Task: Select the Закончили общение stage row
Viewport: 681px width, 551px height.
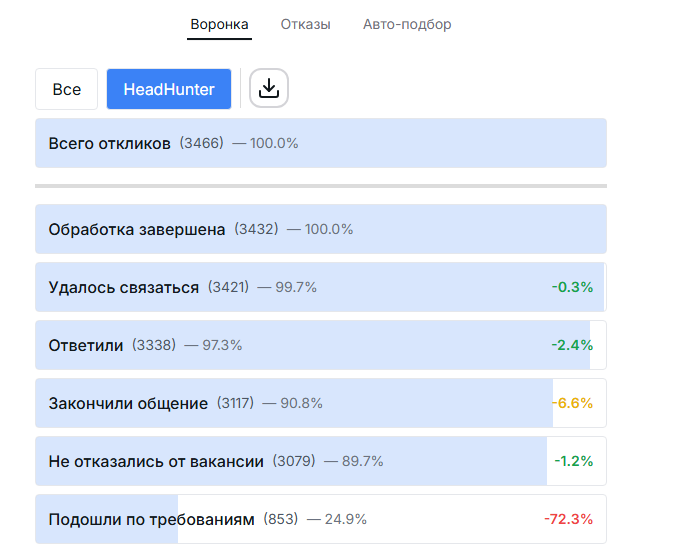Action: click(128, 403)
